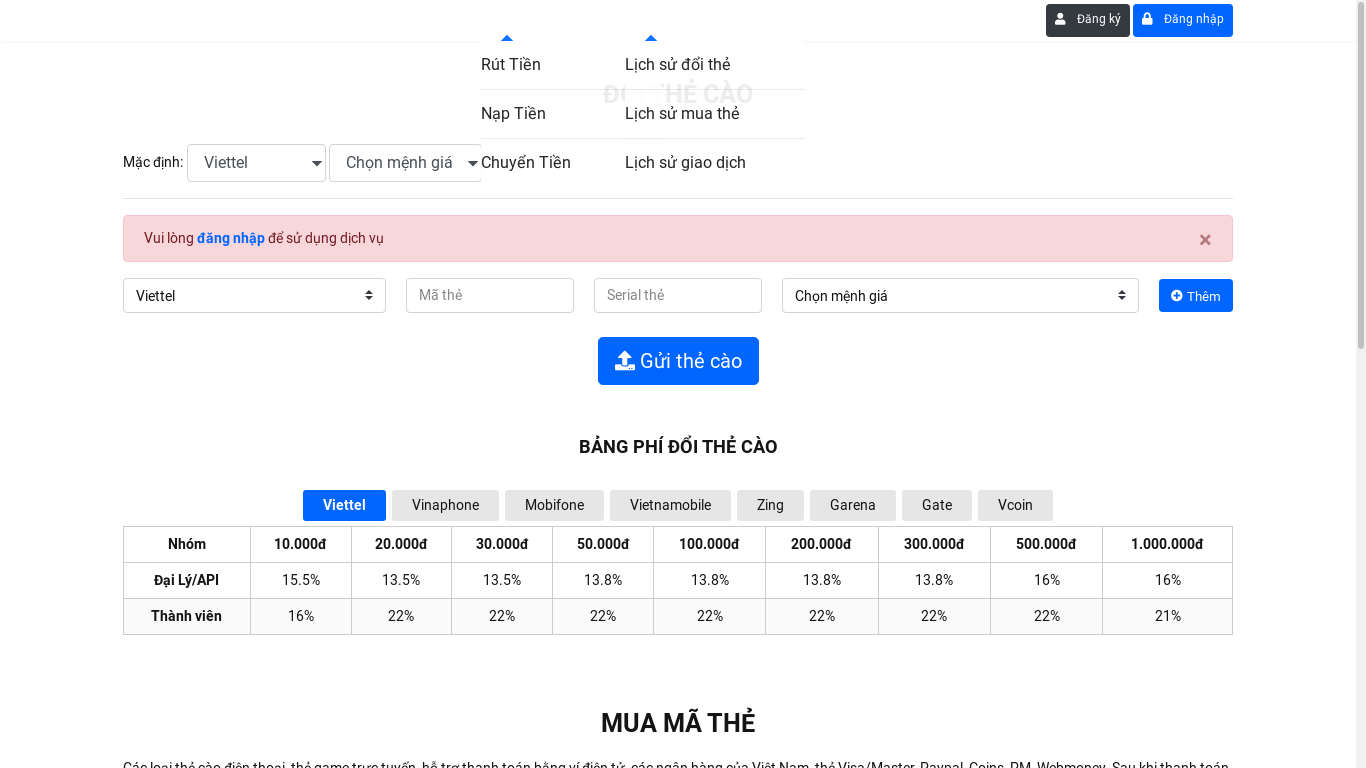This screenshot has width=1366, height=768.
Task: Click the Đăng ký button
Action: pyautogui.click(x=1087, y=20)
